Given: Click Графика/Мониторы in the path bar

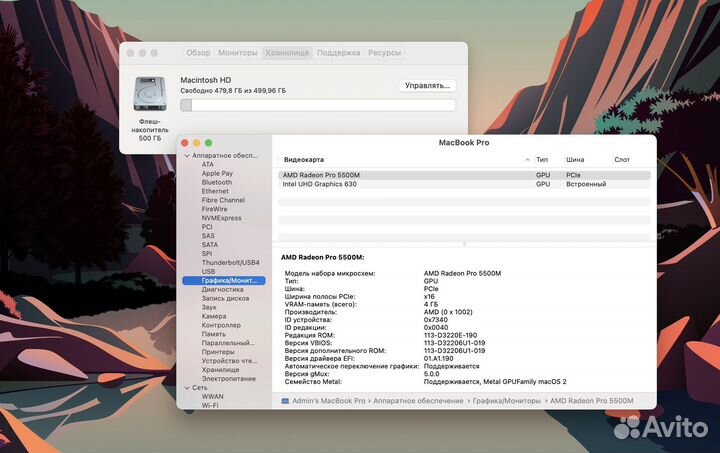Looking at the screenshot, I should coord(506,401).
